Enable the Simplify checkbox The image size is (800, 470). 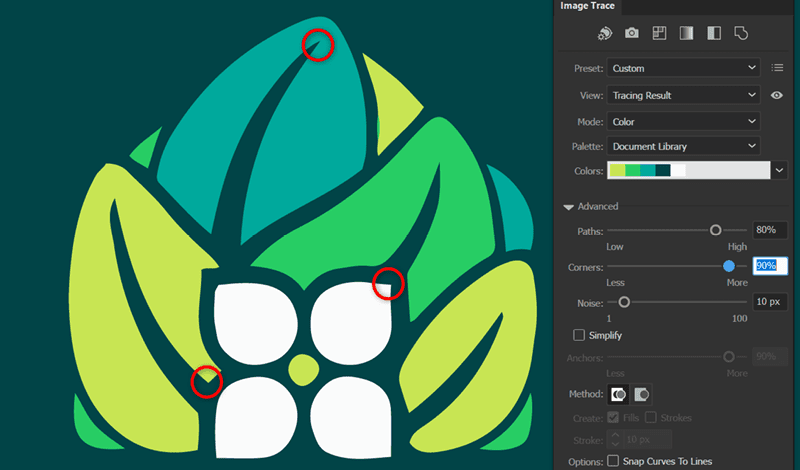tap(579, 335)
